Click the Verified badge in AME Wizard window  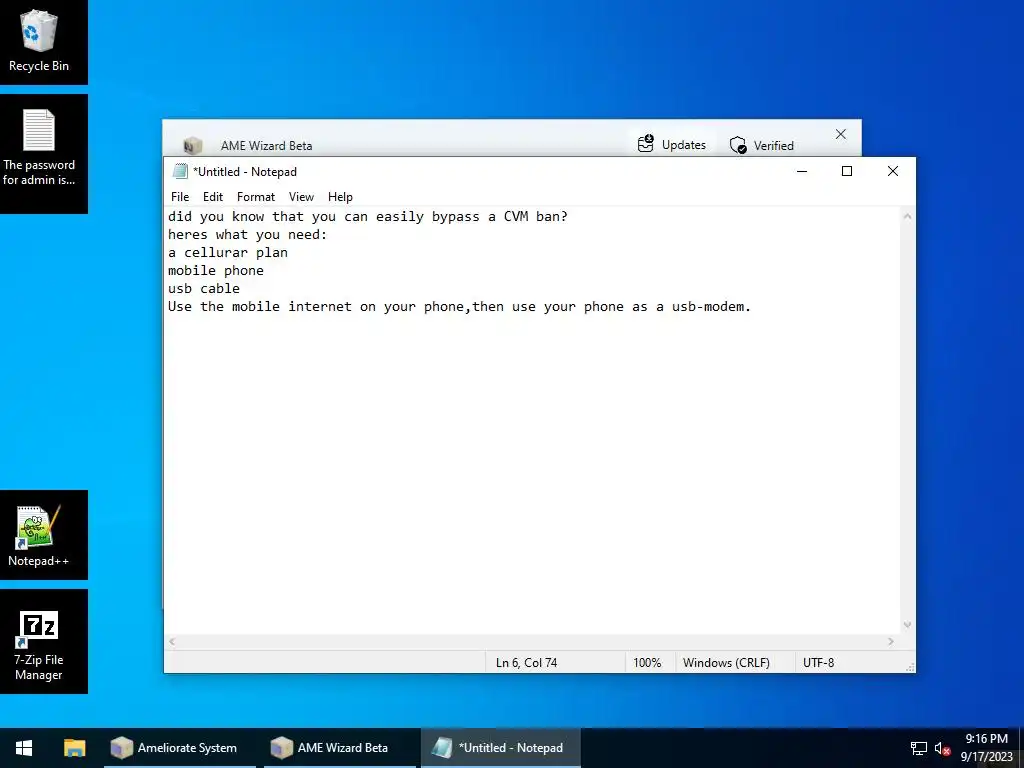[762, 145]
